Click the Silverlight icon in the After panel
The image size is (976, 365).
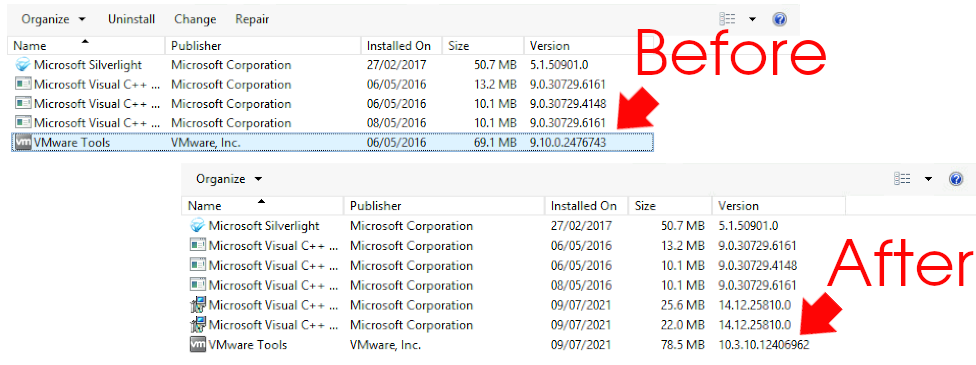[197, 225]
